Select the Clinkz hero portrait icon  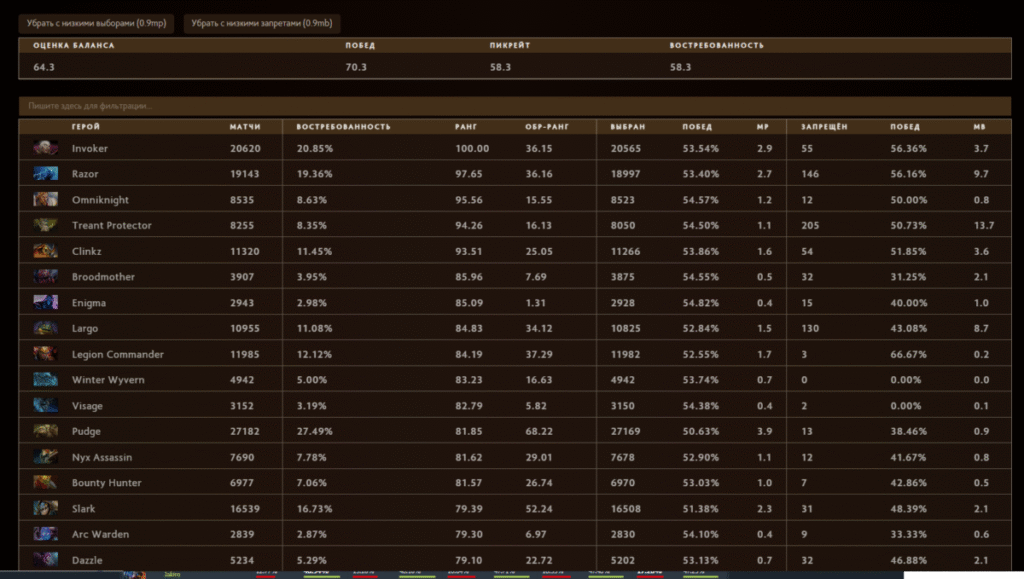[x=45, y=251]
